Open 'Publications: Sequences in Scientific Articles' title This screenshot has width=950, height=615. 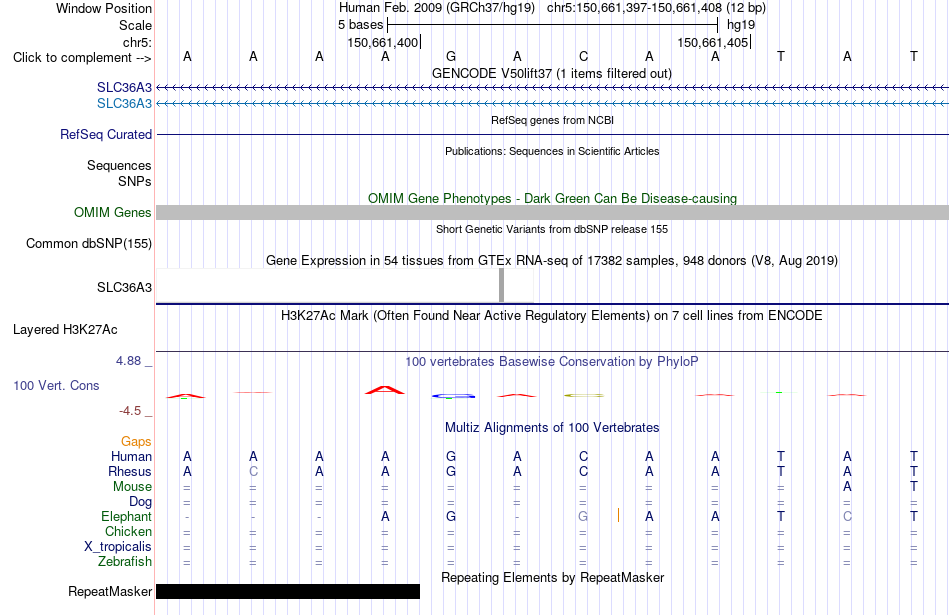552,151
